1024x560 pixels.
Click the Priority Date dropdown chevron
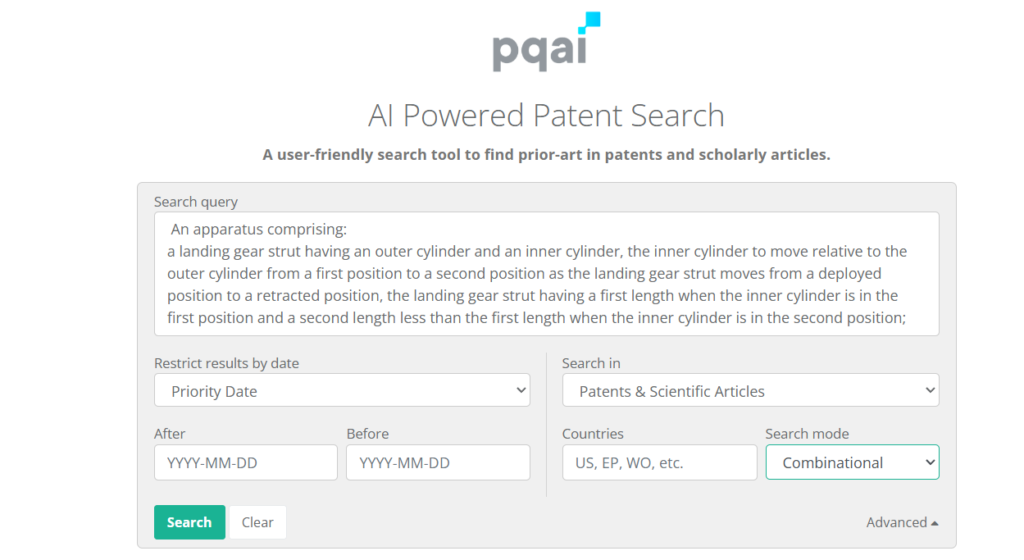[x=520, y=390]
